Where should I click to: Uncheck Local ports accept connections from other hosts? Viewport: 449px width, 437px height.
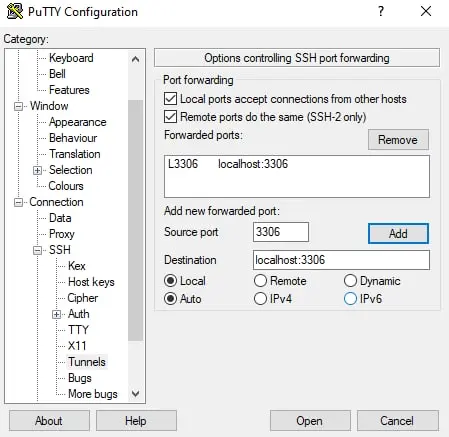[170, 99]
